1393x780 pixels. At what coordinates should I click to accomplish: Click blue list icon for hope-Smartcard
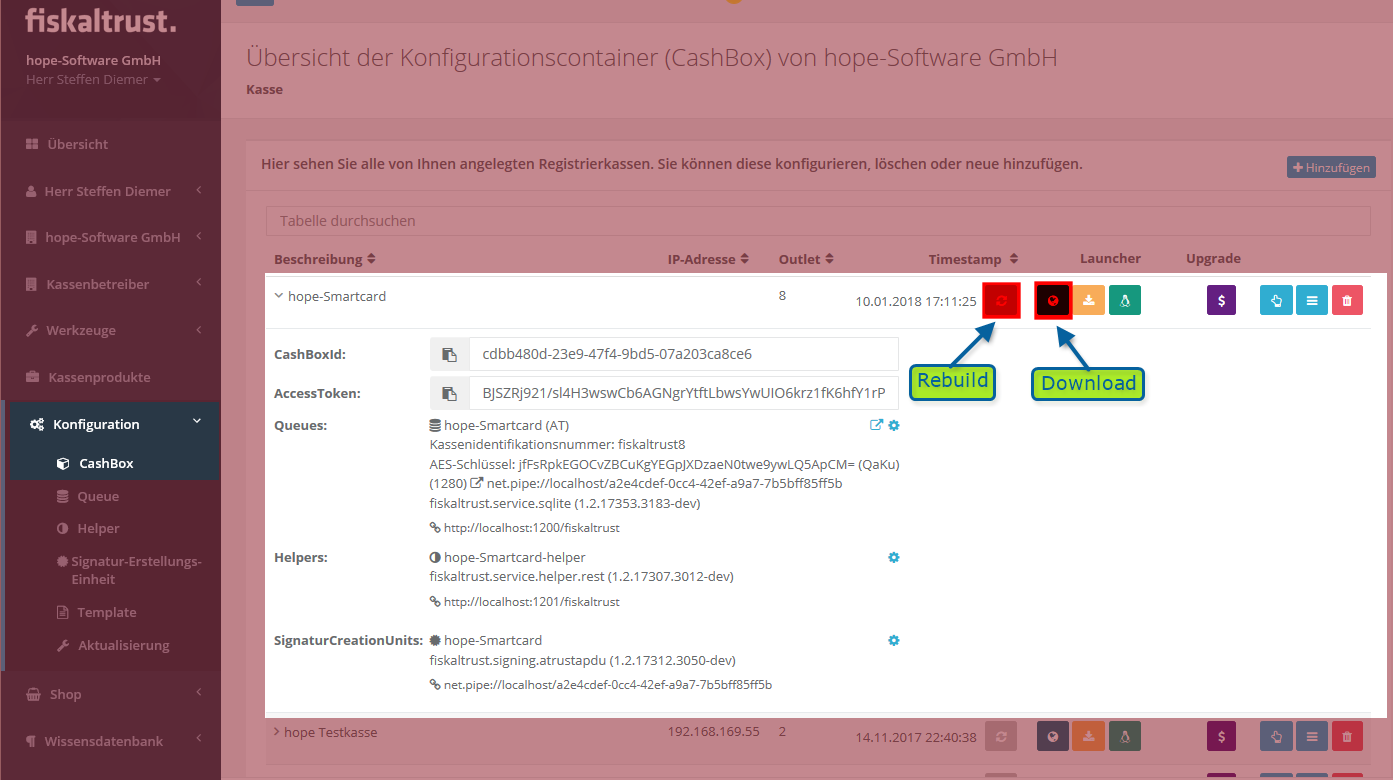(x=1312, y=300)
